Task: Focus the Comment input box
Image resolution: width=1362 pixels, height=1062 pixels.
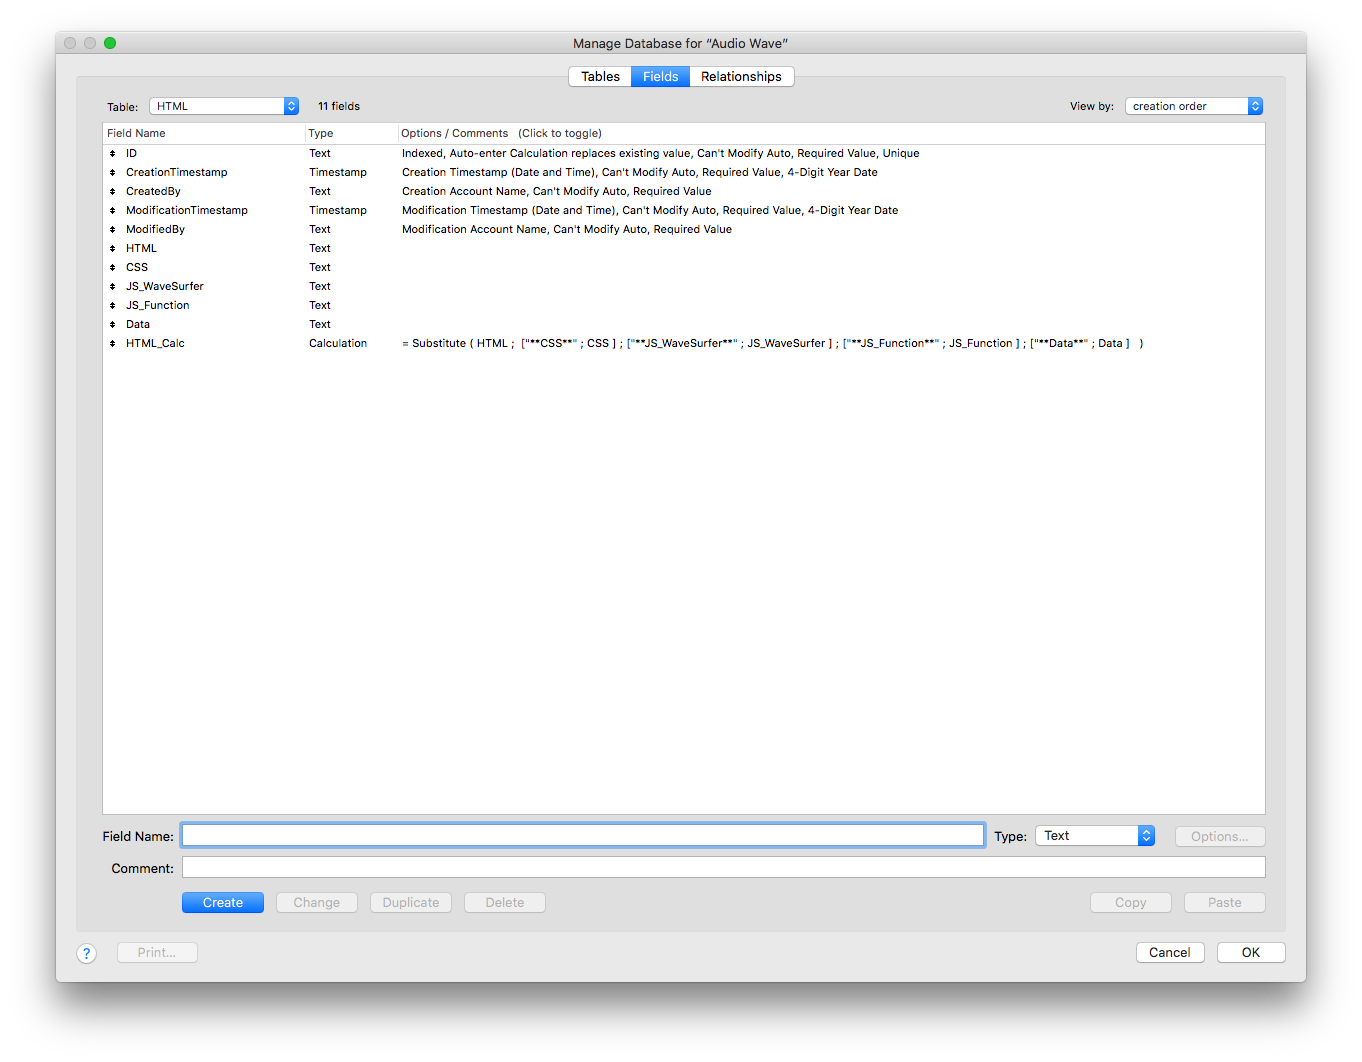Action: (x=724, y=868)
